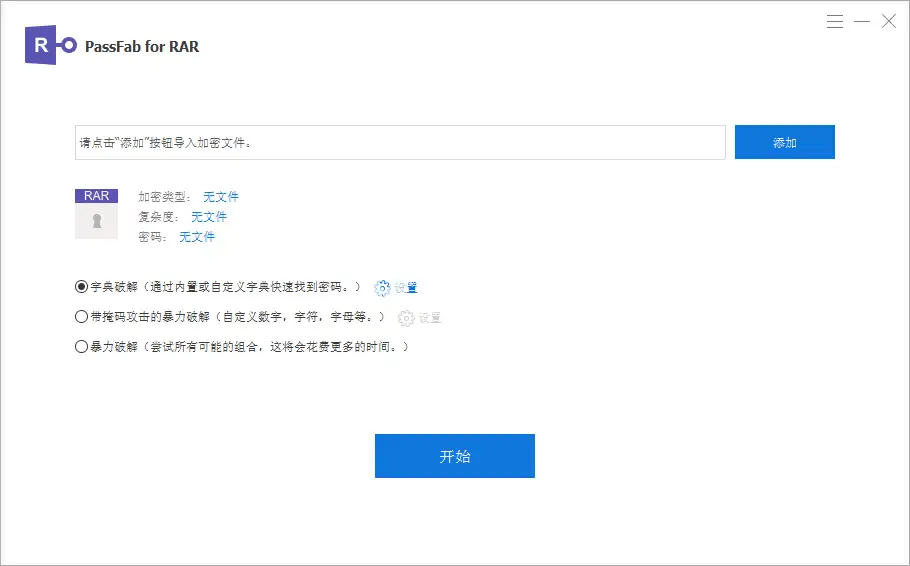Click the gear icon for mask attack
910x566 pixels.
pos(406,318)
